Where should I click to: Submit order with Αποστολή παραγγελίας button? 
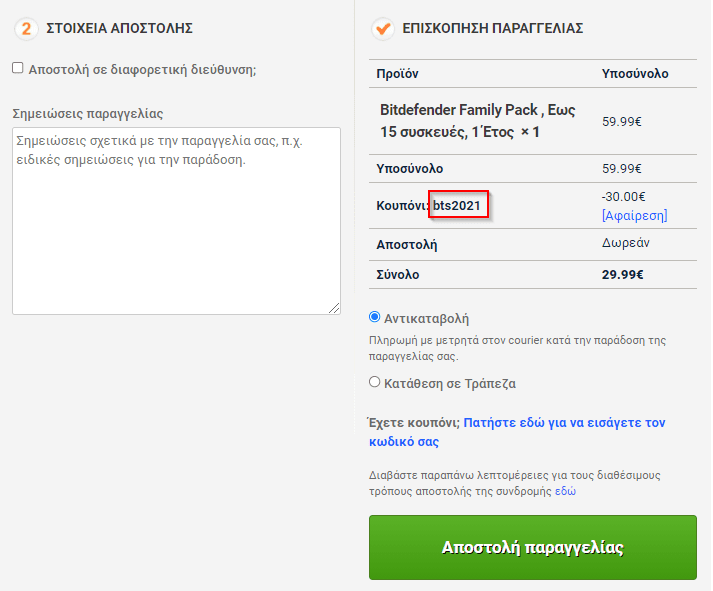532,547
